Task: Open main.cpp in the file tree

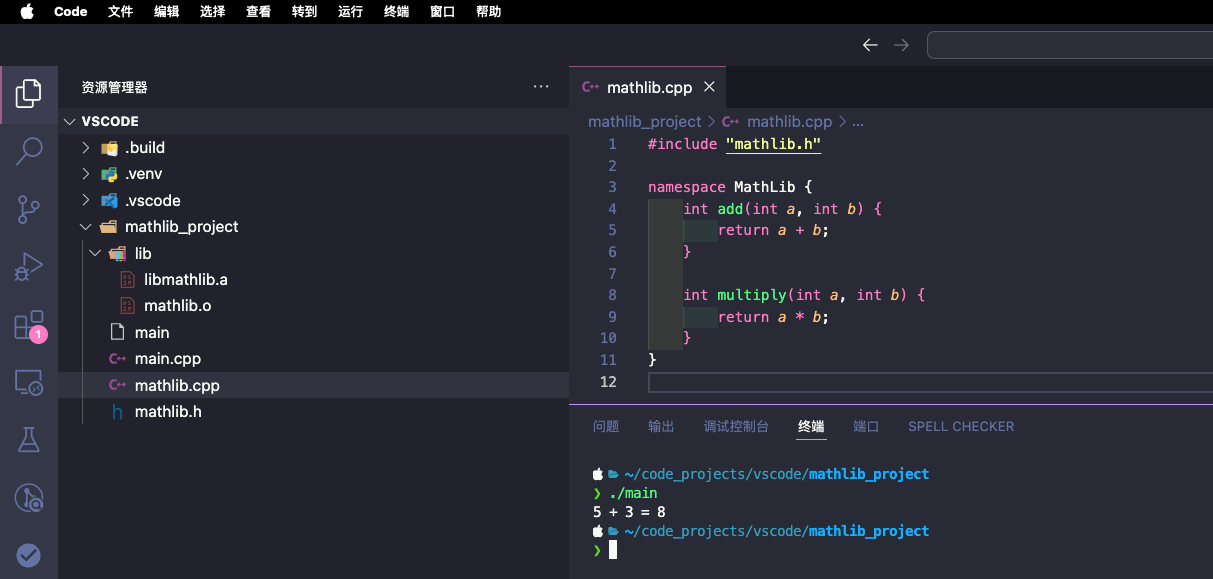Action: (x=167, y=359)
